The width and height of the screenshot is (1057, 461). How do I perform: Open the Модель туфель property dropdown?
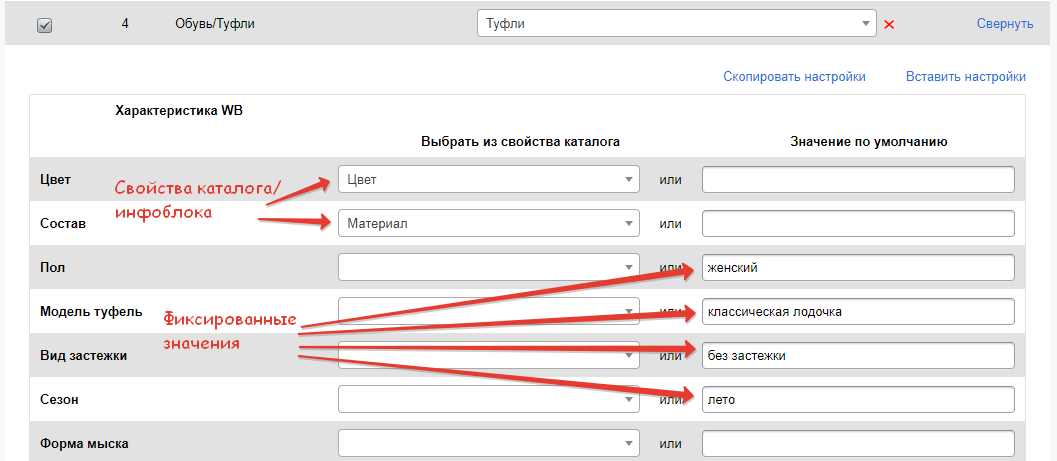click(x=488, y=311)
